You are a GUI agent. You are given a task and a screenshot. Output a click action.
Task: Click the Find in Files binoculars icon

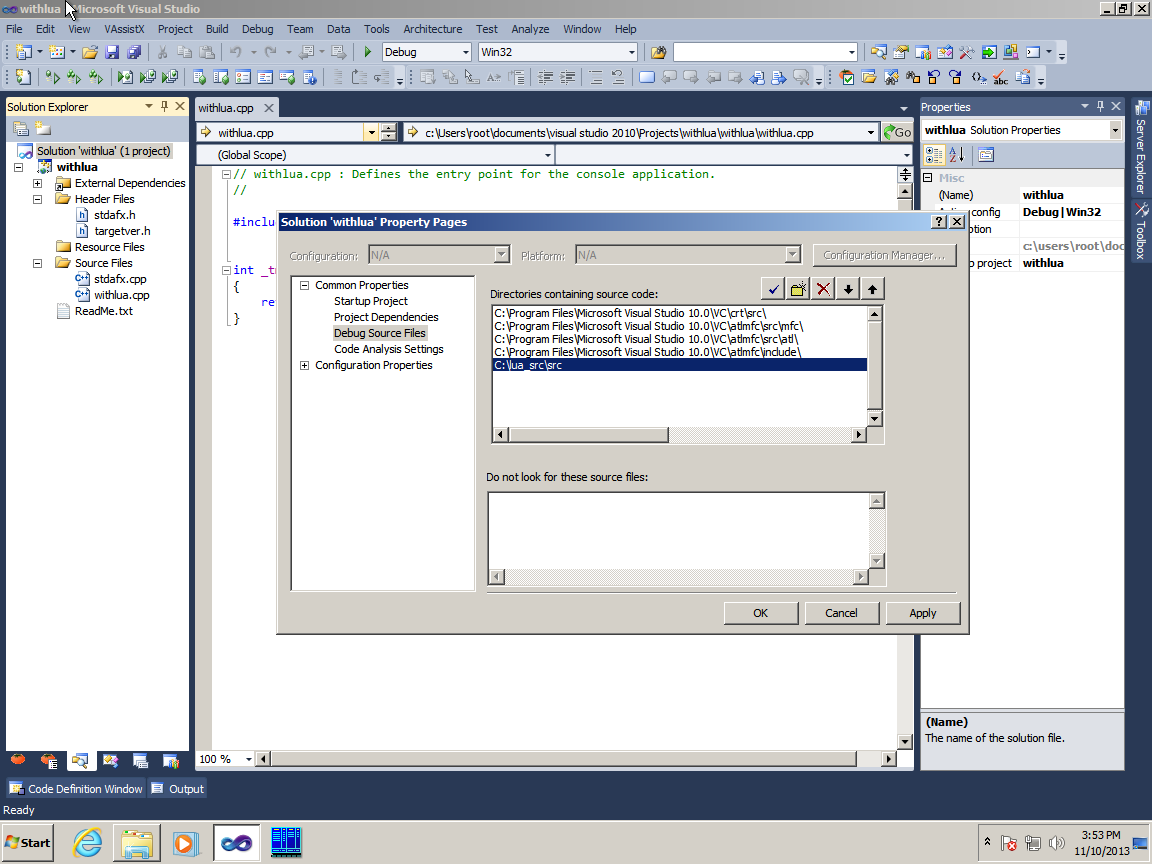coord(658,52)
